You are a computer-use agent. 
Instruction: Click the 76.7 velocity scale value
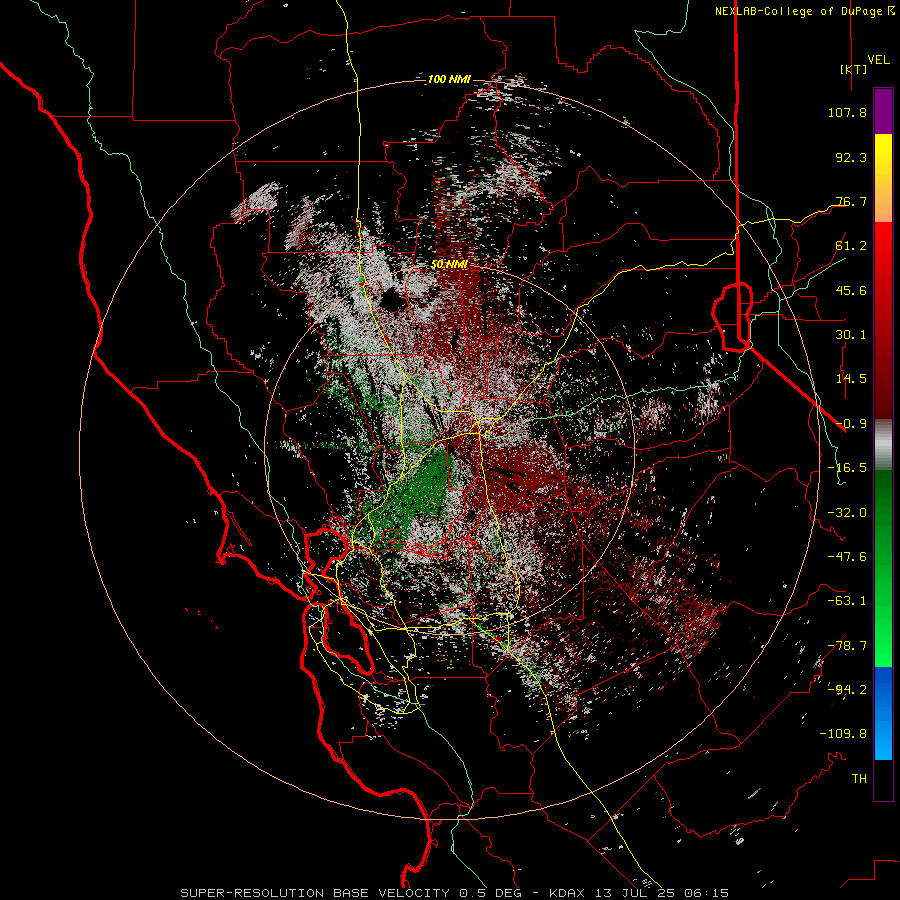point(851,201)
